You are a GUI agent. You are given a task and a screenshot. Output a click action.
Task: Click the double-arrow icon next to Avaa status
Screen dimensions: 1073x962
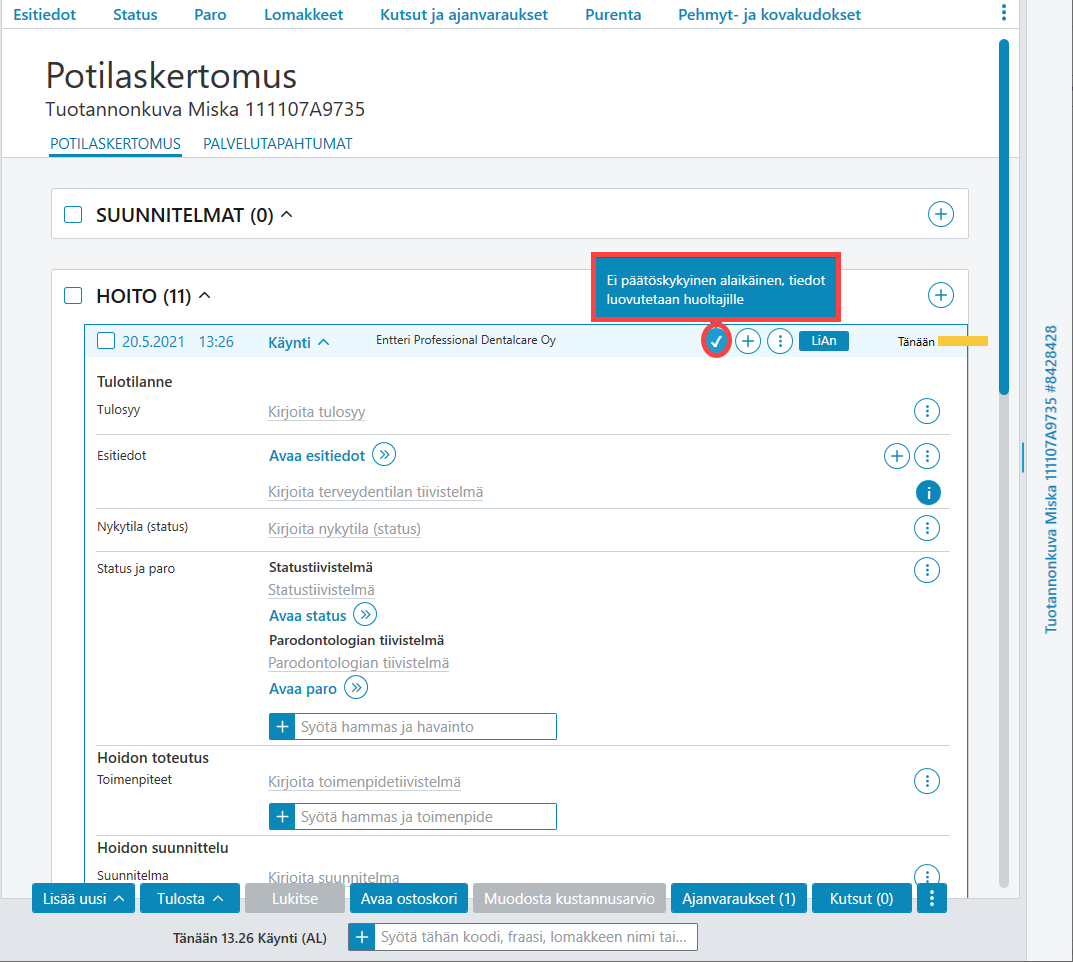click(365, 614)
